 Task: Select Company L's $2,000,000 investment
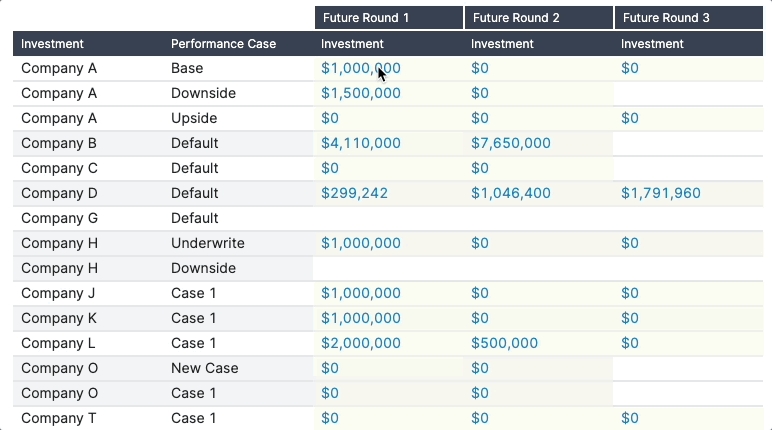pyautogui.click(x=361, y=343)
